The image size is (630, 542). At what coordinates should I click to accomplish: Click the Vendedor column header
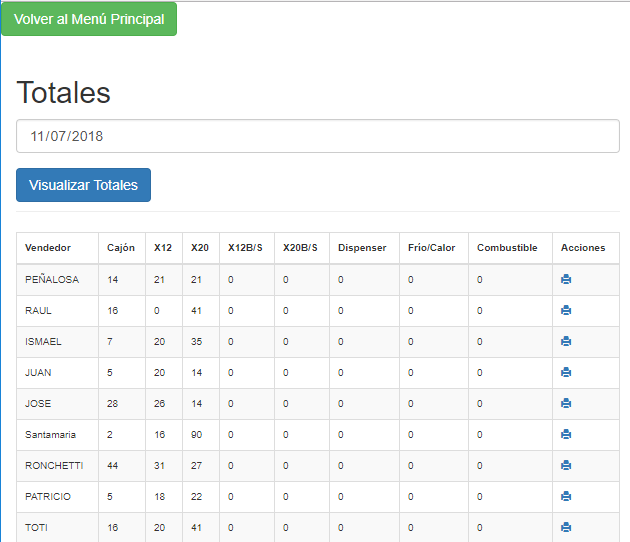click(48, 248)
